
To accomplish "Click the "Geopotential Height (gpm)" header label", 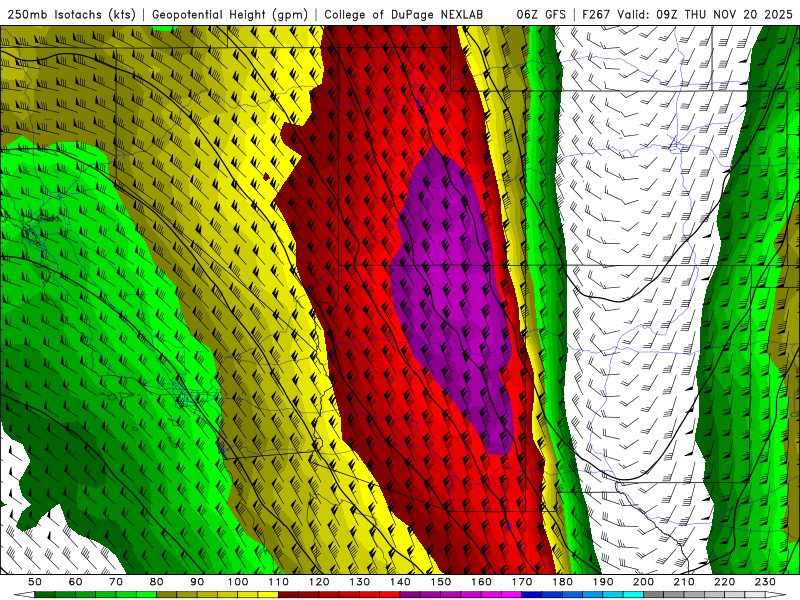I will [230, 14].
